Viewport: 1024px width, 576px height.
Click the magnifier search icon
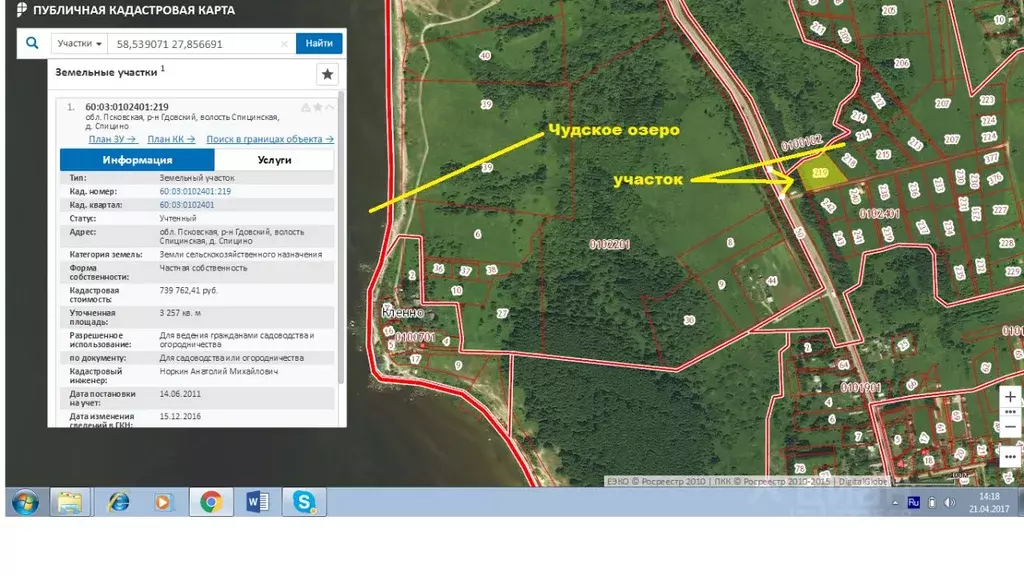point(33,43)
